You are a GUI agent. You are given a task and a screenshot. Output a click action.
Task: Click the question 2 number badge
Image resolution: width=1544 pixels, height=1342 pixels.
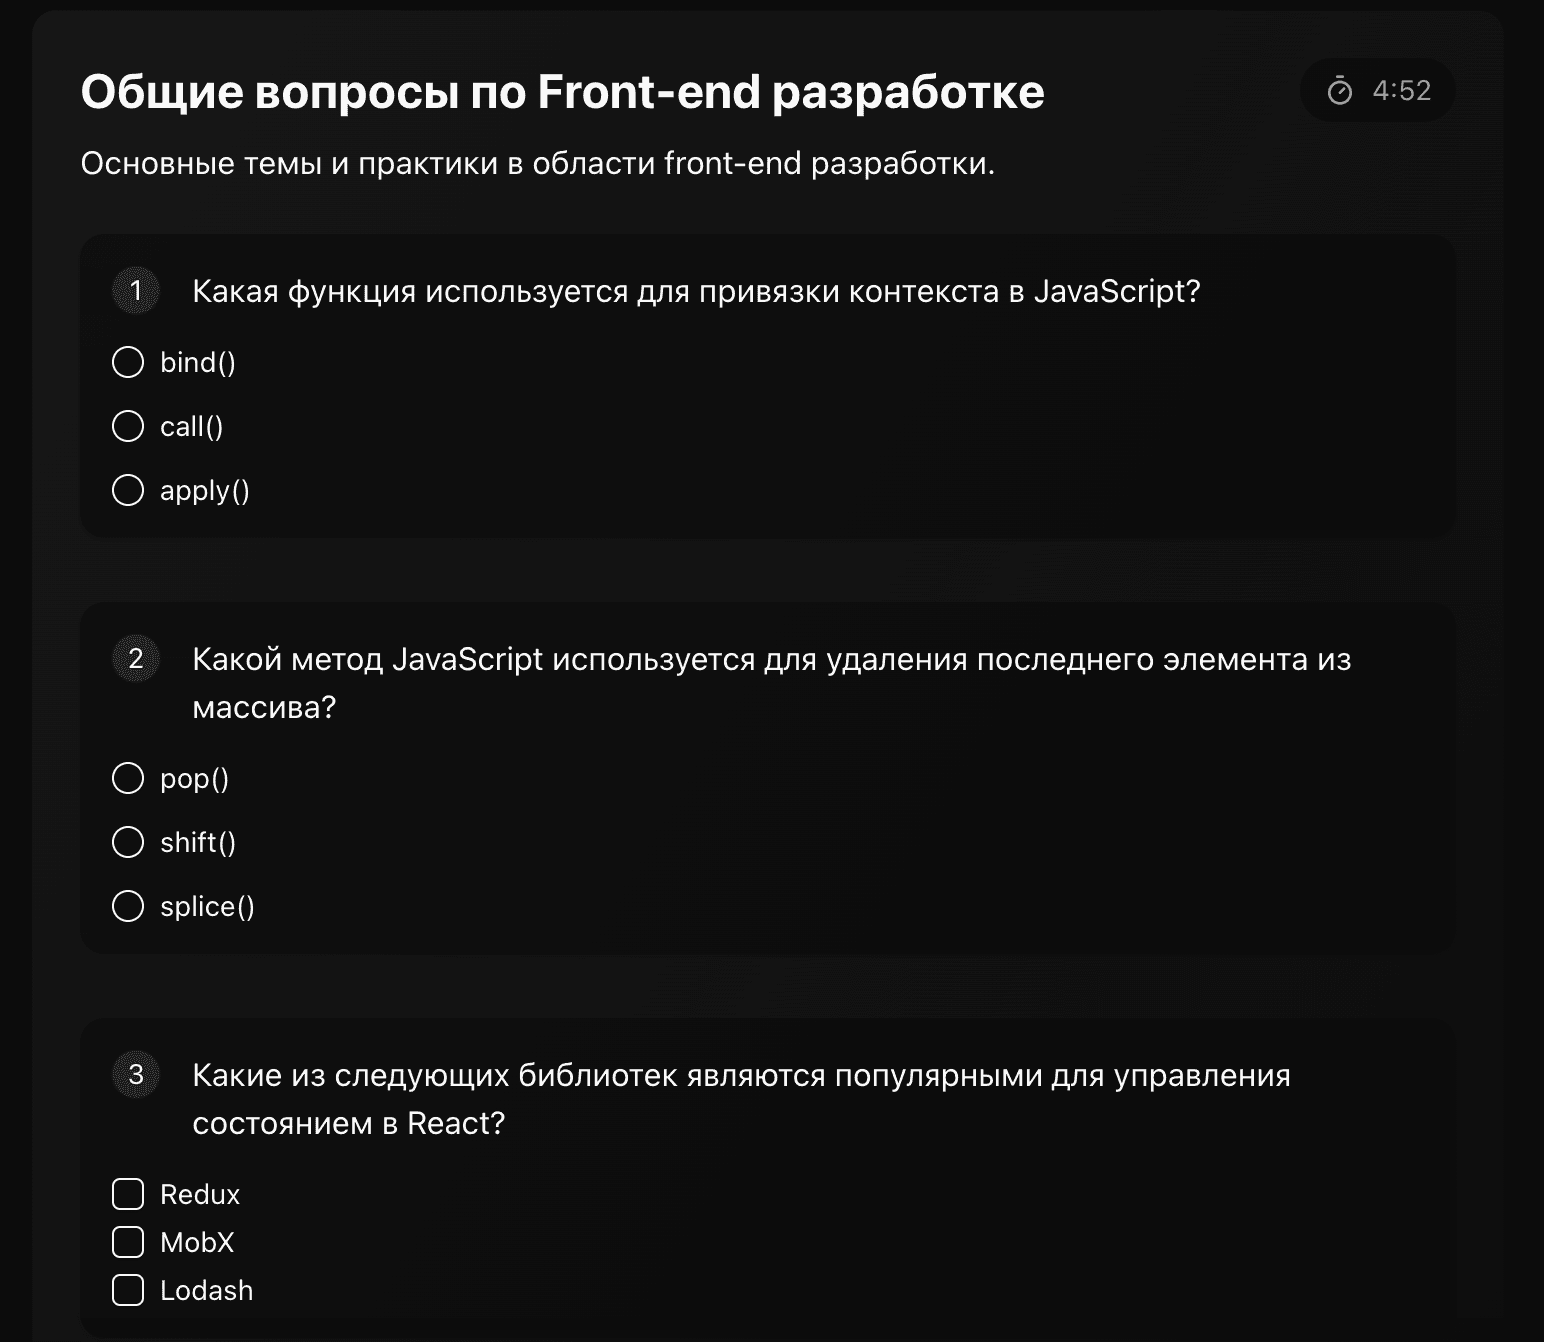(x=135, y=659)
